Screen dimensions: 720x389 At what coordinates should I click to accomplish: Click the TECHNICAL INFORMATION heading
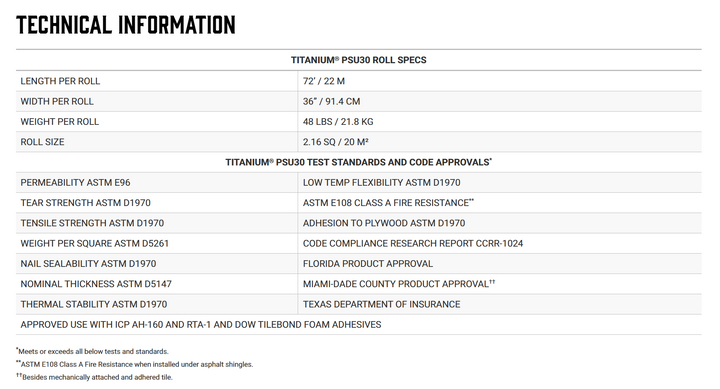point(126,25)
